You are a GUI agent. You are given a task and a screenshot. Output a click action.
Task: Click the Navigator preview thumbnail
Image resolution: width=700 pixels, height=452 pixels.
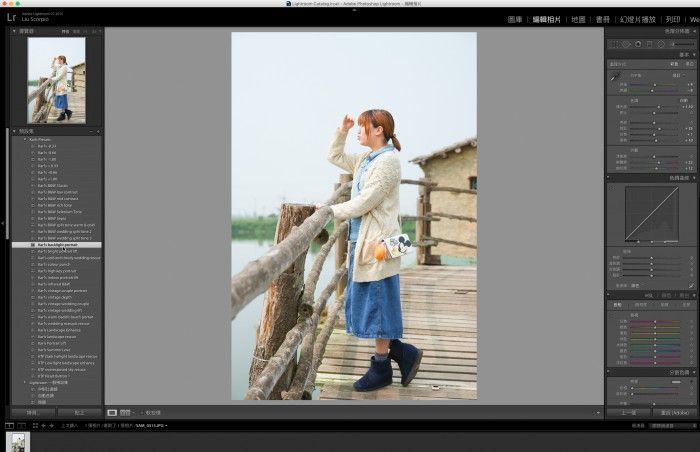point(56,80)
